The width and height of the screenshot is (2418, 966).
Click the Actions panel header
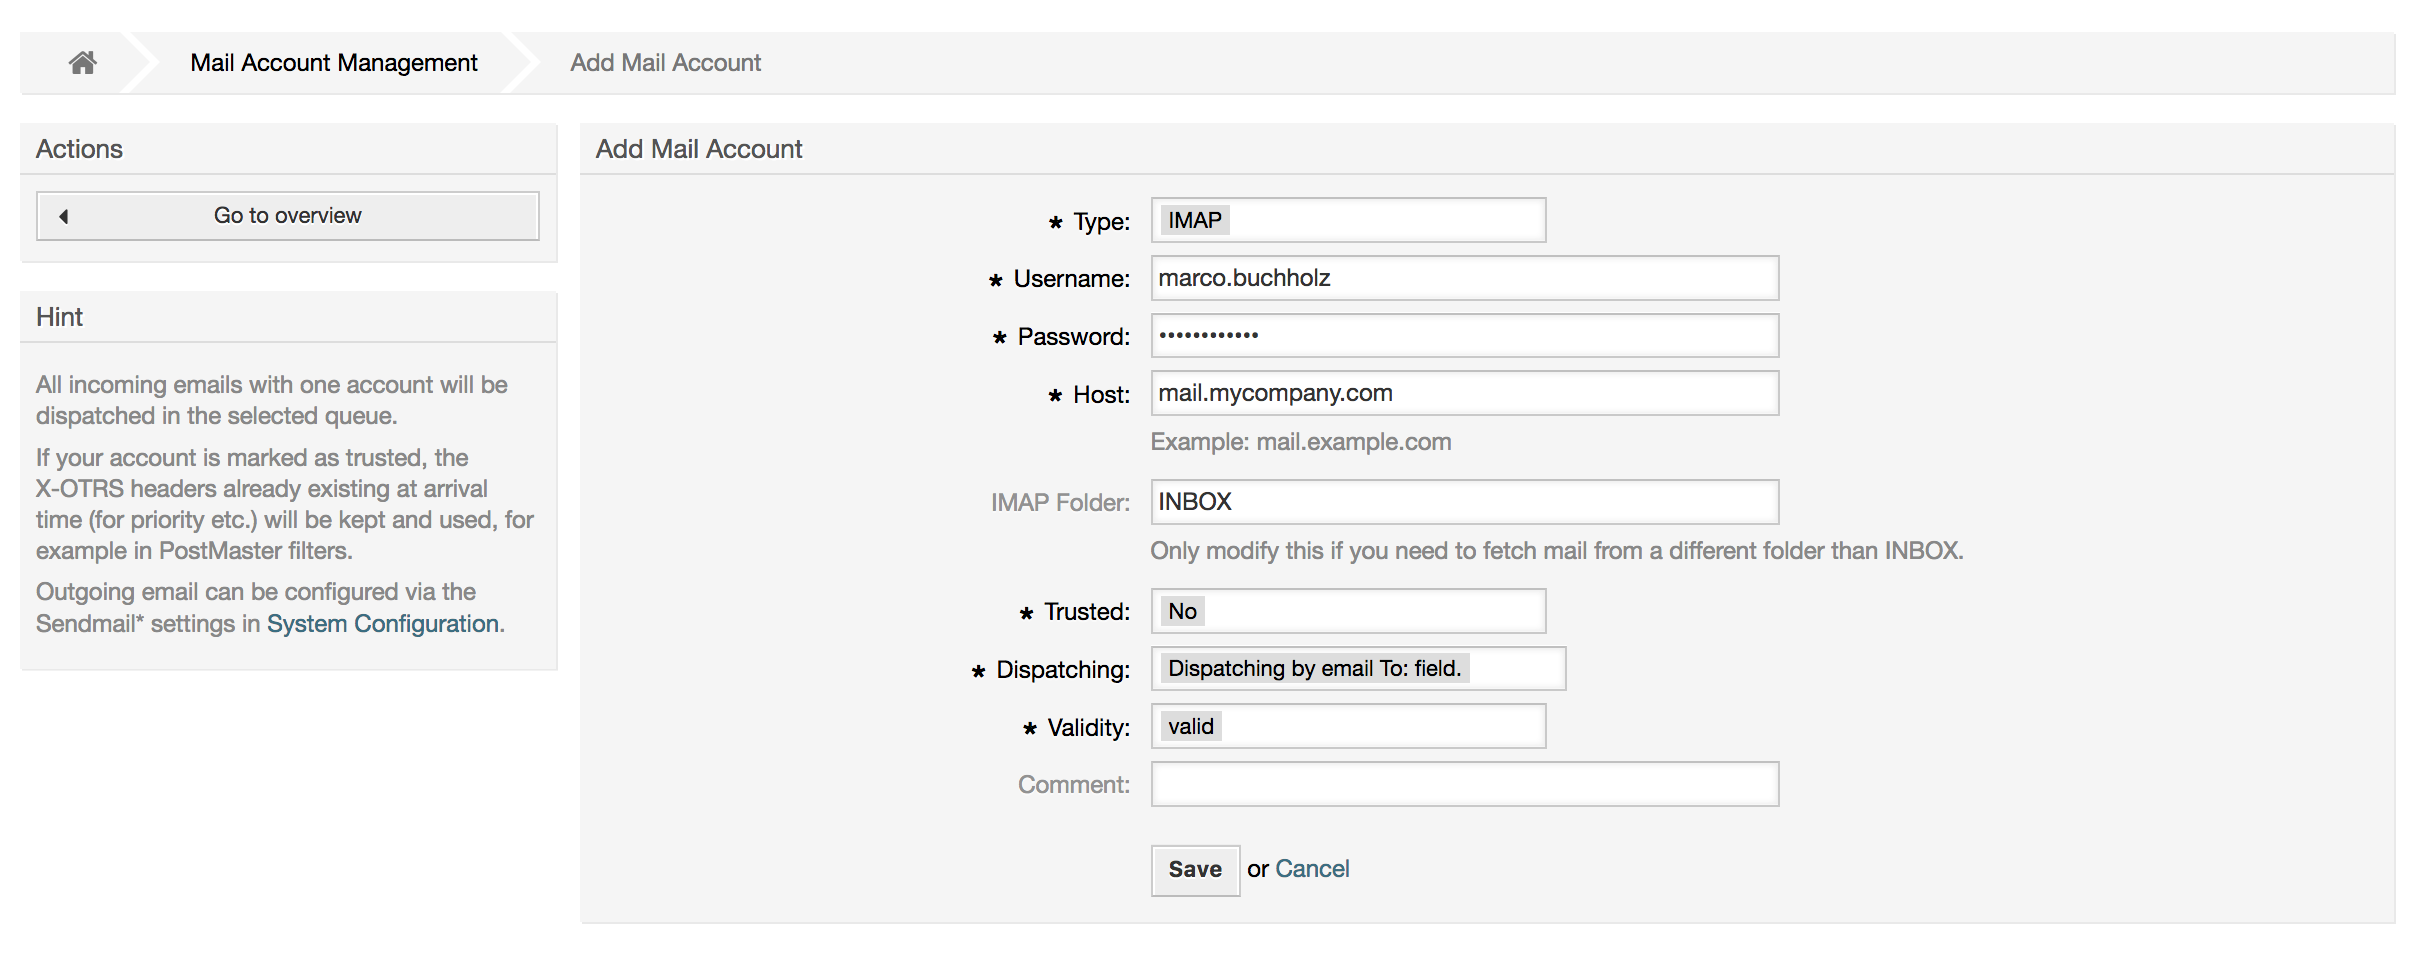point(80,148)
